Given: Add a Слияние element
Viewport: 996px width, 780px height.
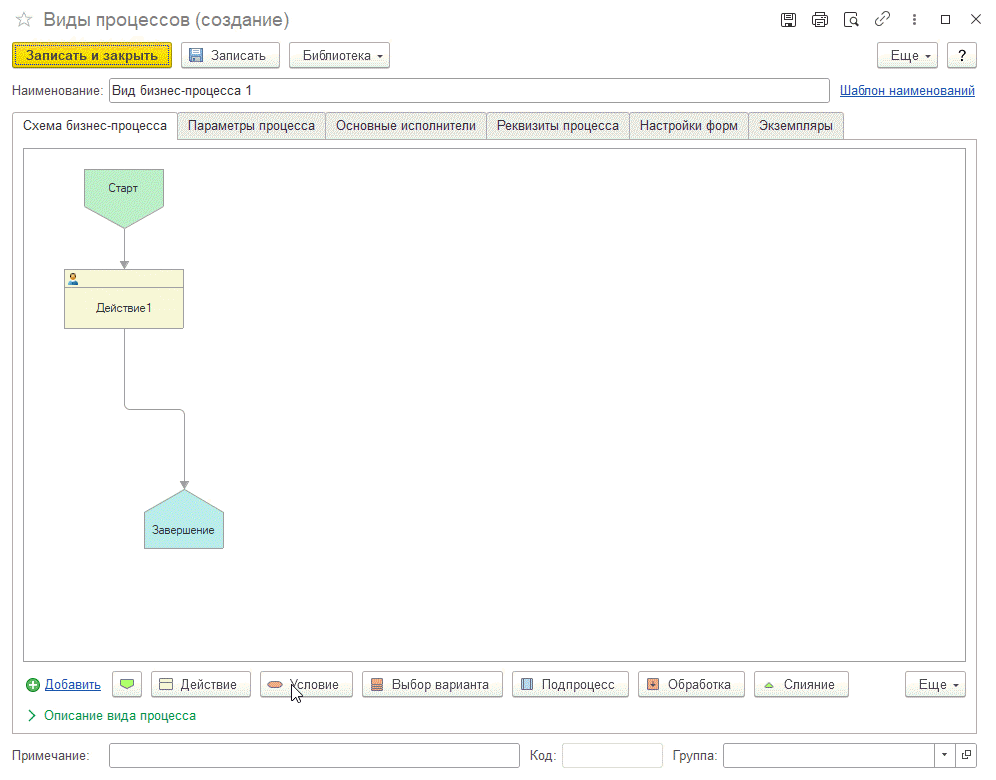Looking at the screenshot, I should [x=801, y=685].
